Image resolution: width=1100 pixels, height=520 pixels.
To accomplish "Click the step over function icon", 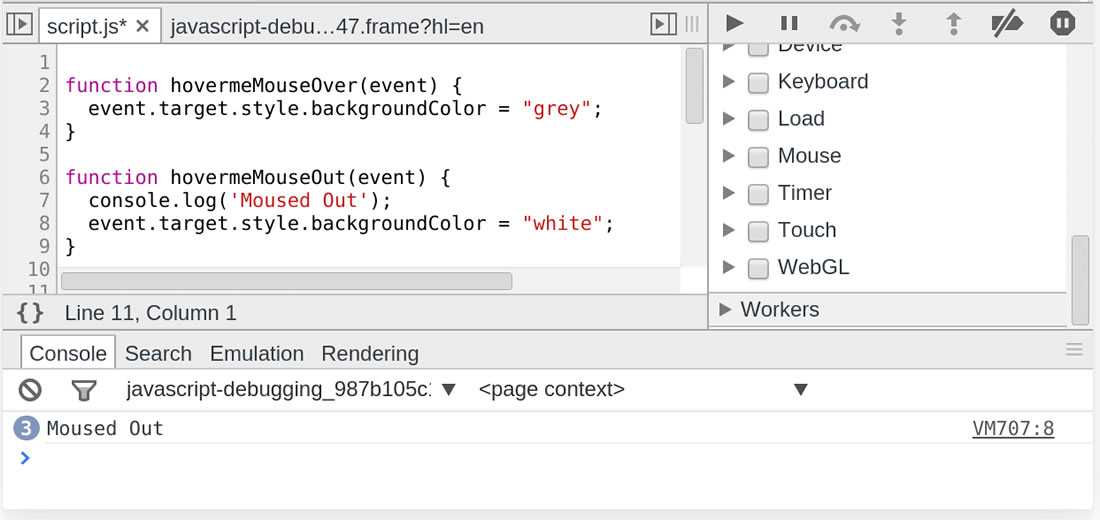I will (845, 23).
